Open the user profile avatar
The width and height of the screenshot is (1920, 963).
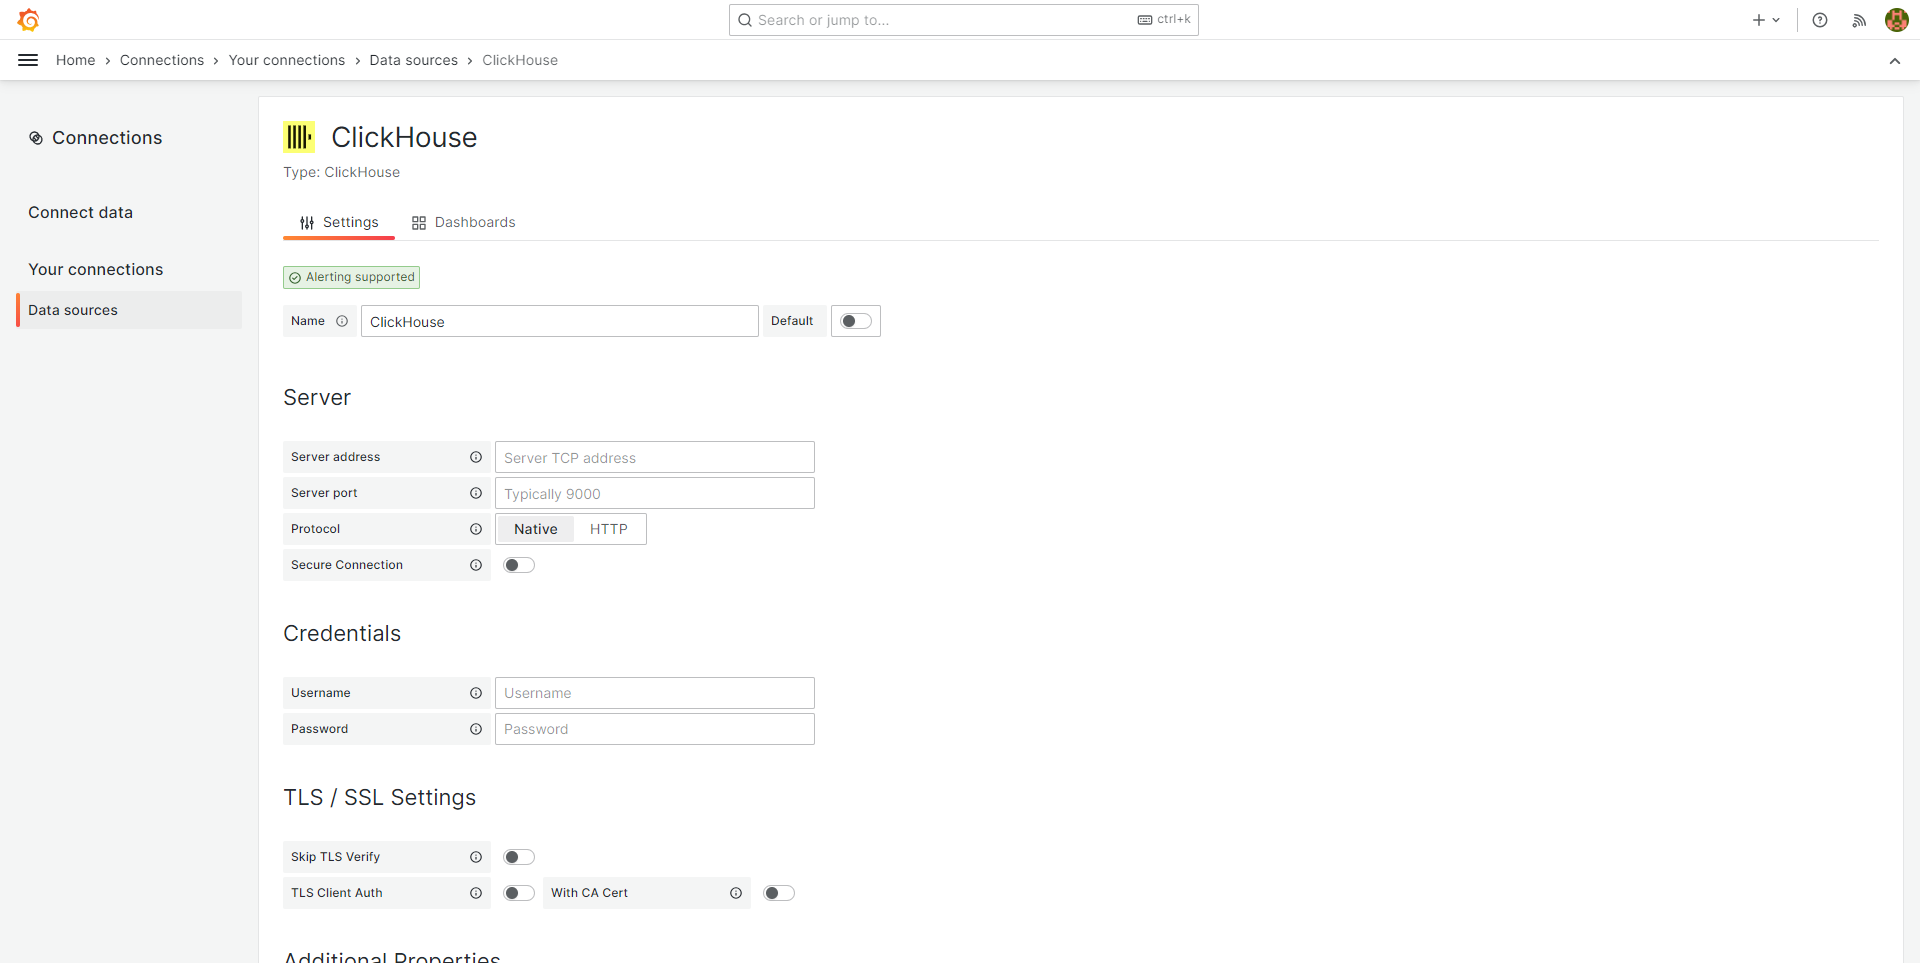[1897, 20]
